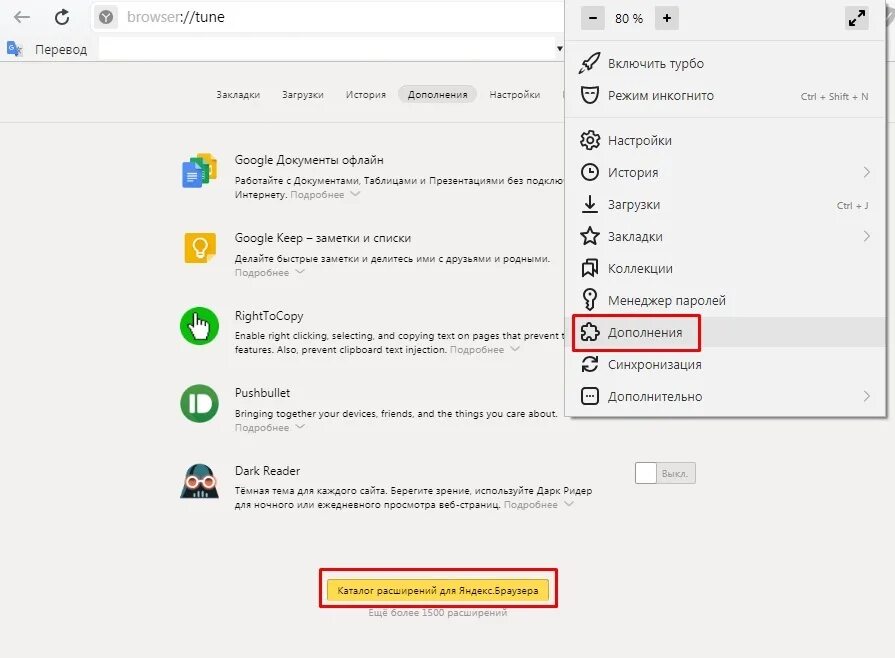Screen dimensions: 895x658
Task: Expand Подробнее for Google Документы офлайн
Action: tap(325, 195)
